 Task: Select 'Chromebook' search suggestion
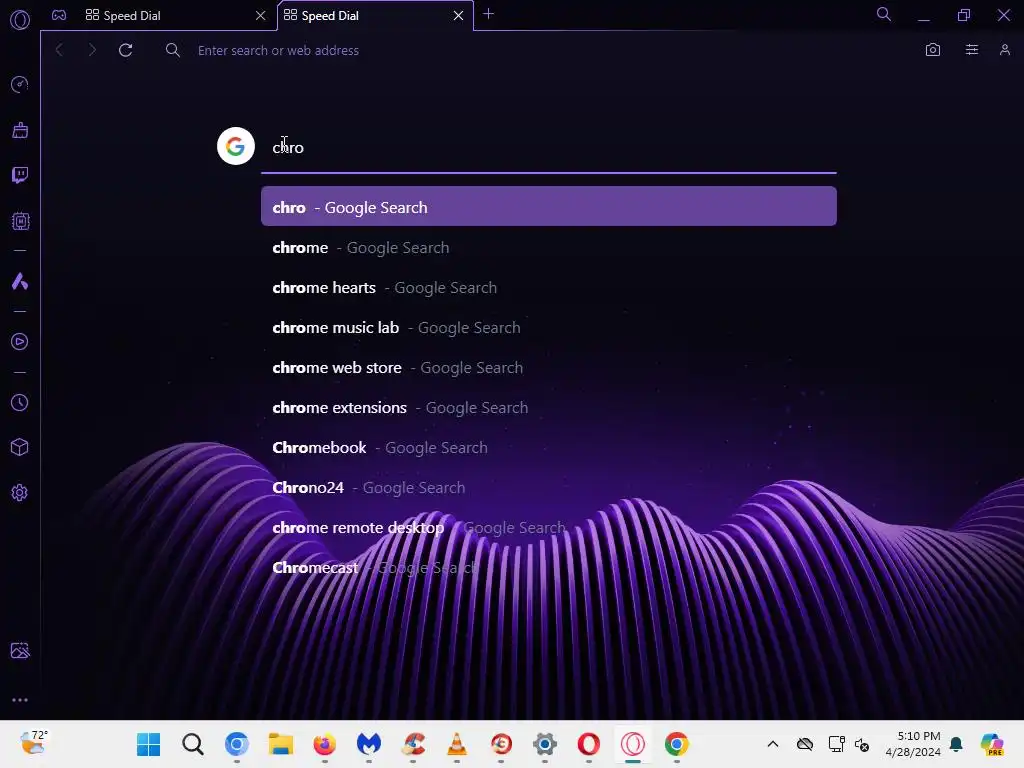(549, 447)
